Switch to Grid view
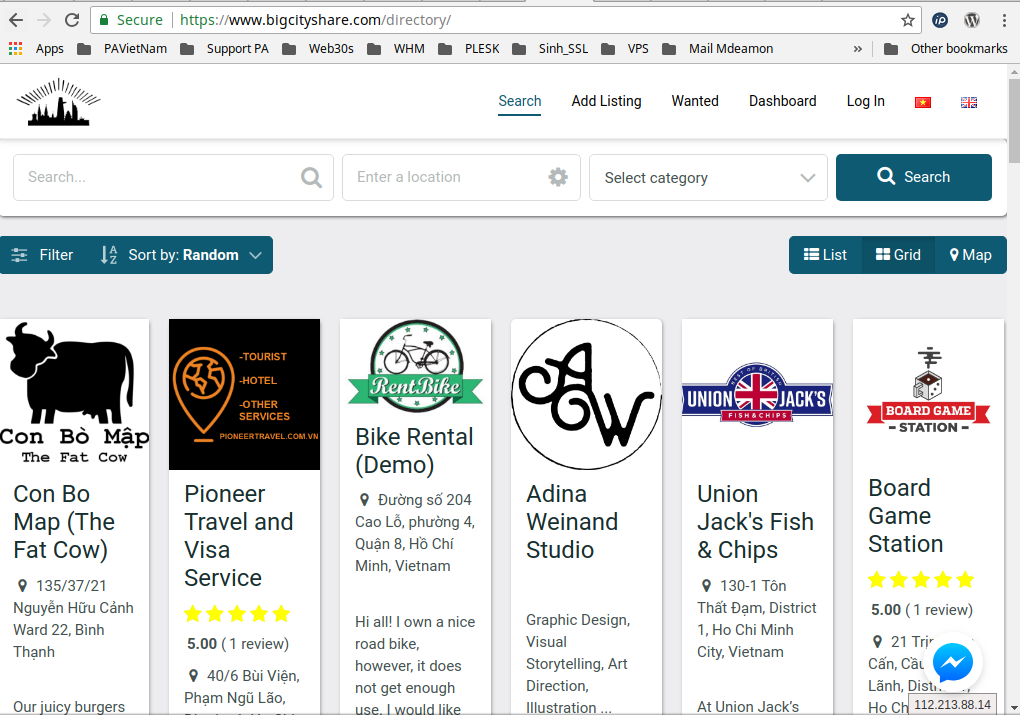 coord(898,255)
